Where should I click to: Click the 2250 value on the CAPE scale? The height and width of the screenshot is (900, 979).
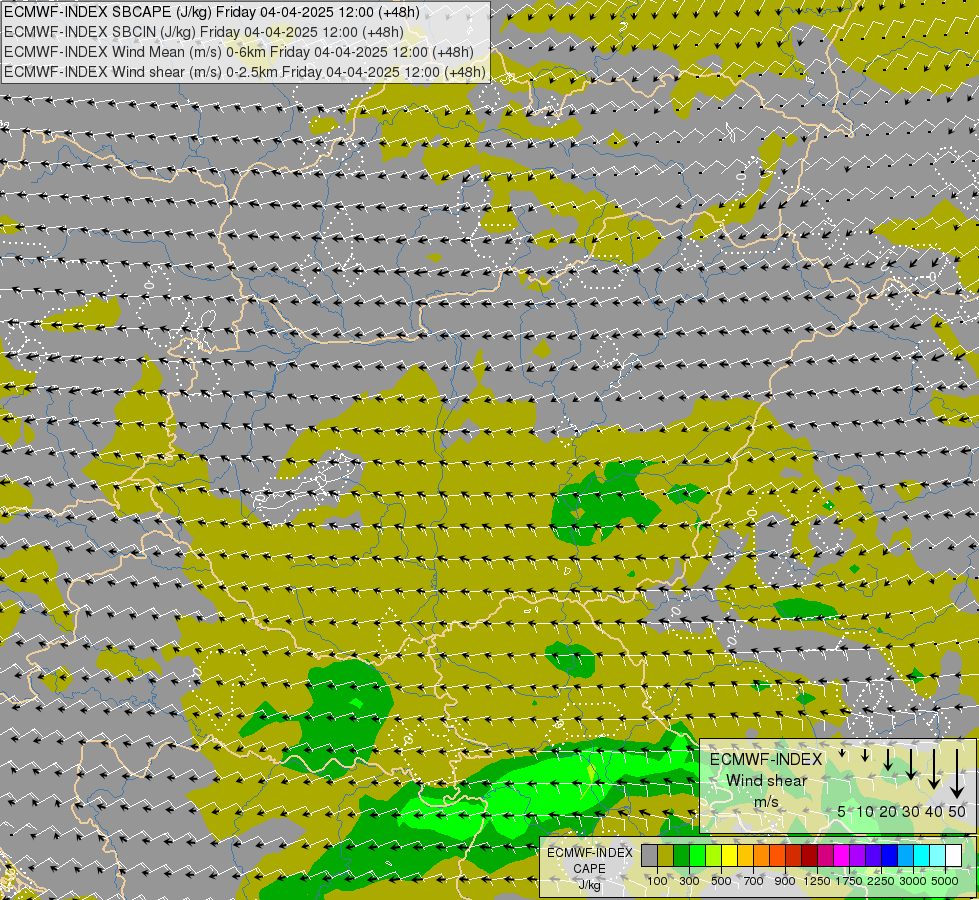[881, 881]
